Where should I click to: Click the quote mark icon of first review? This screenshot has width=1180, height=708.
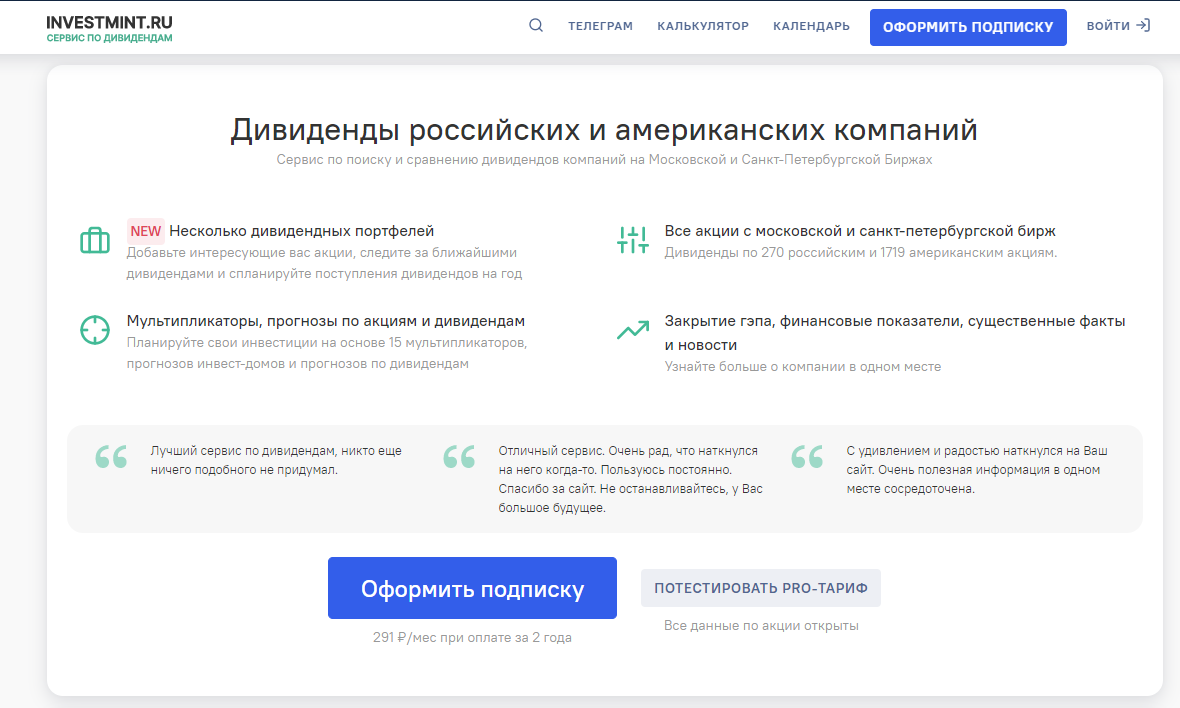point(111,457)
